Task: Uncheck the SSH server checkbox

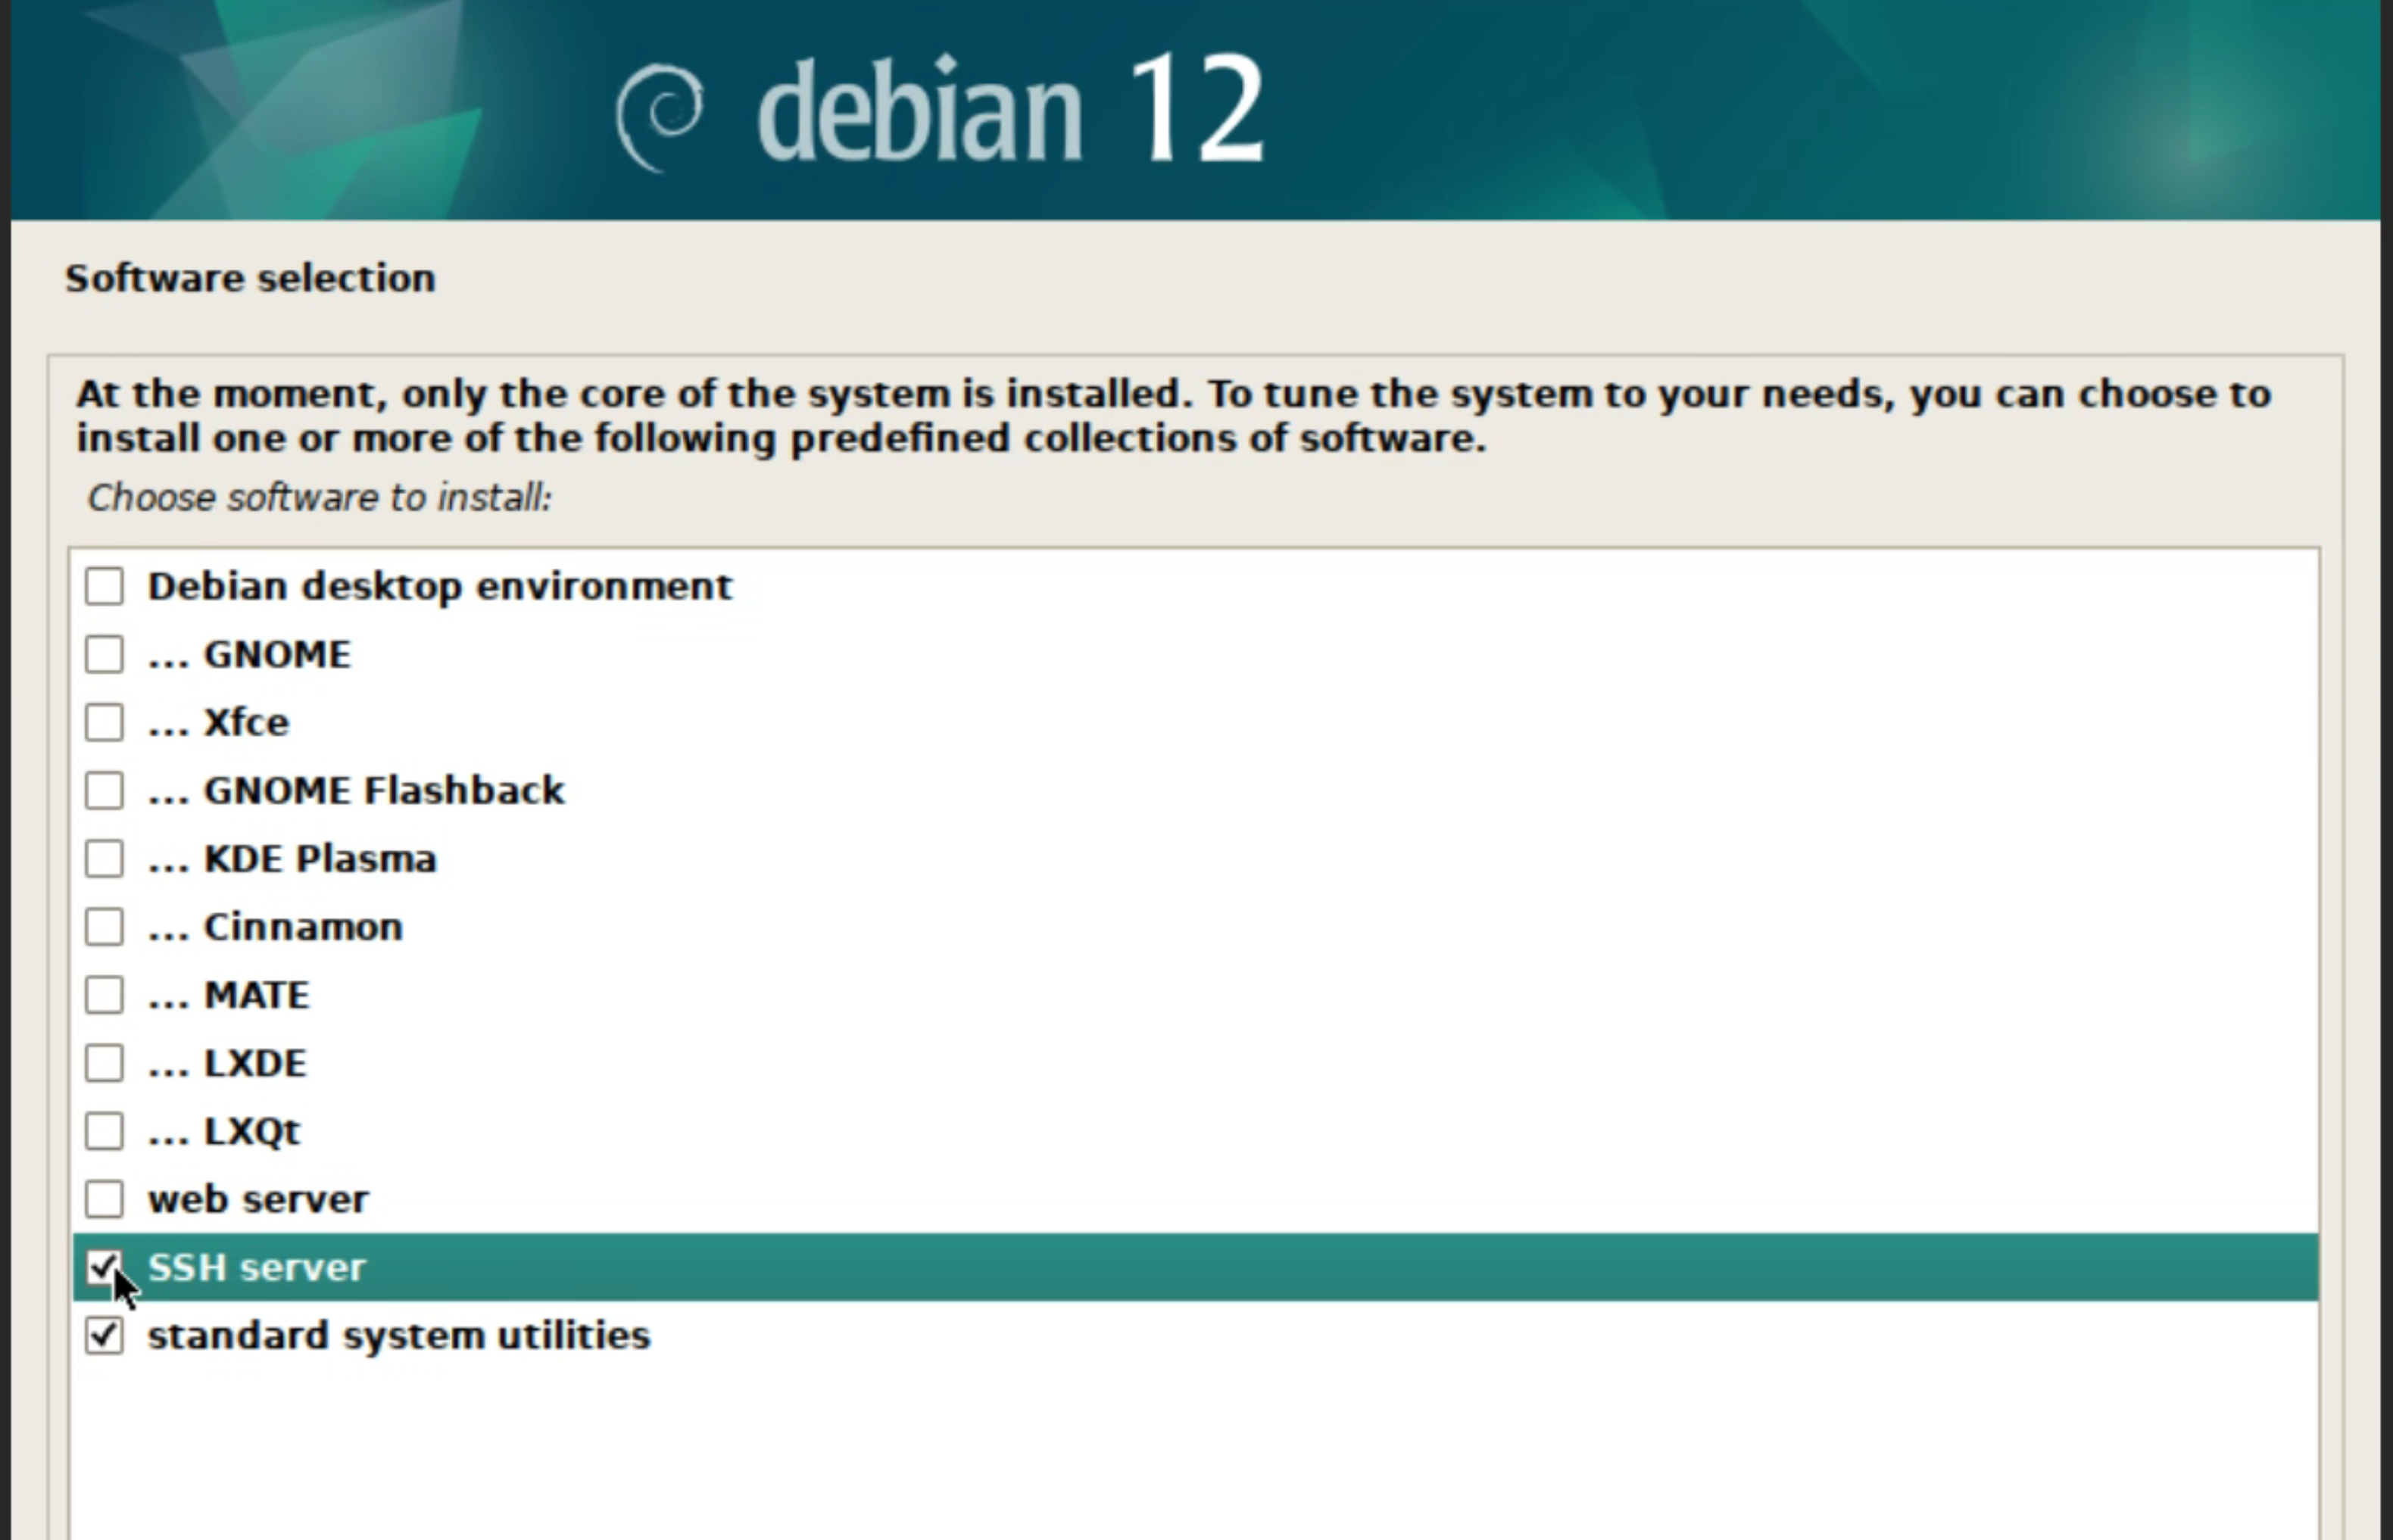Action: (104, 1267)
